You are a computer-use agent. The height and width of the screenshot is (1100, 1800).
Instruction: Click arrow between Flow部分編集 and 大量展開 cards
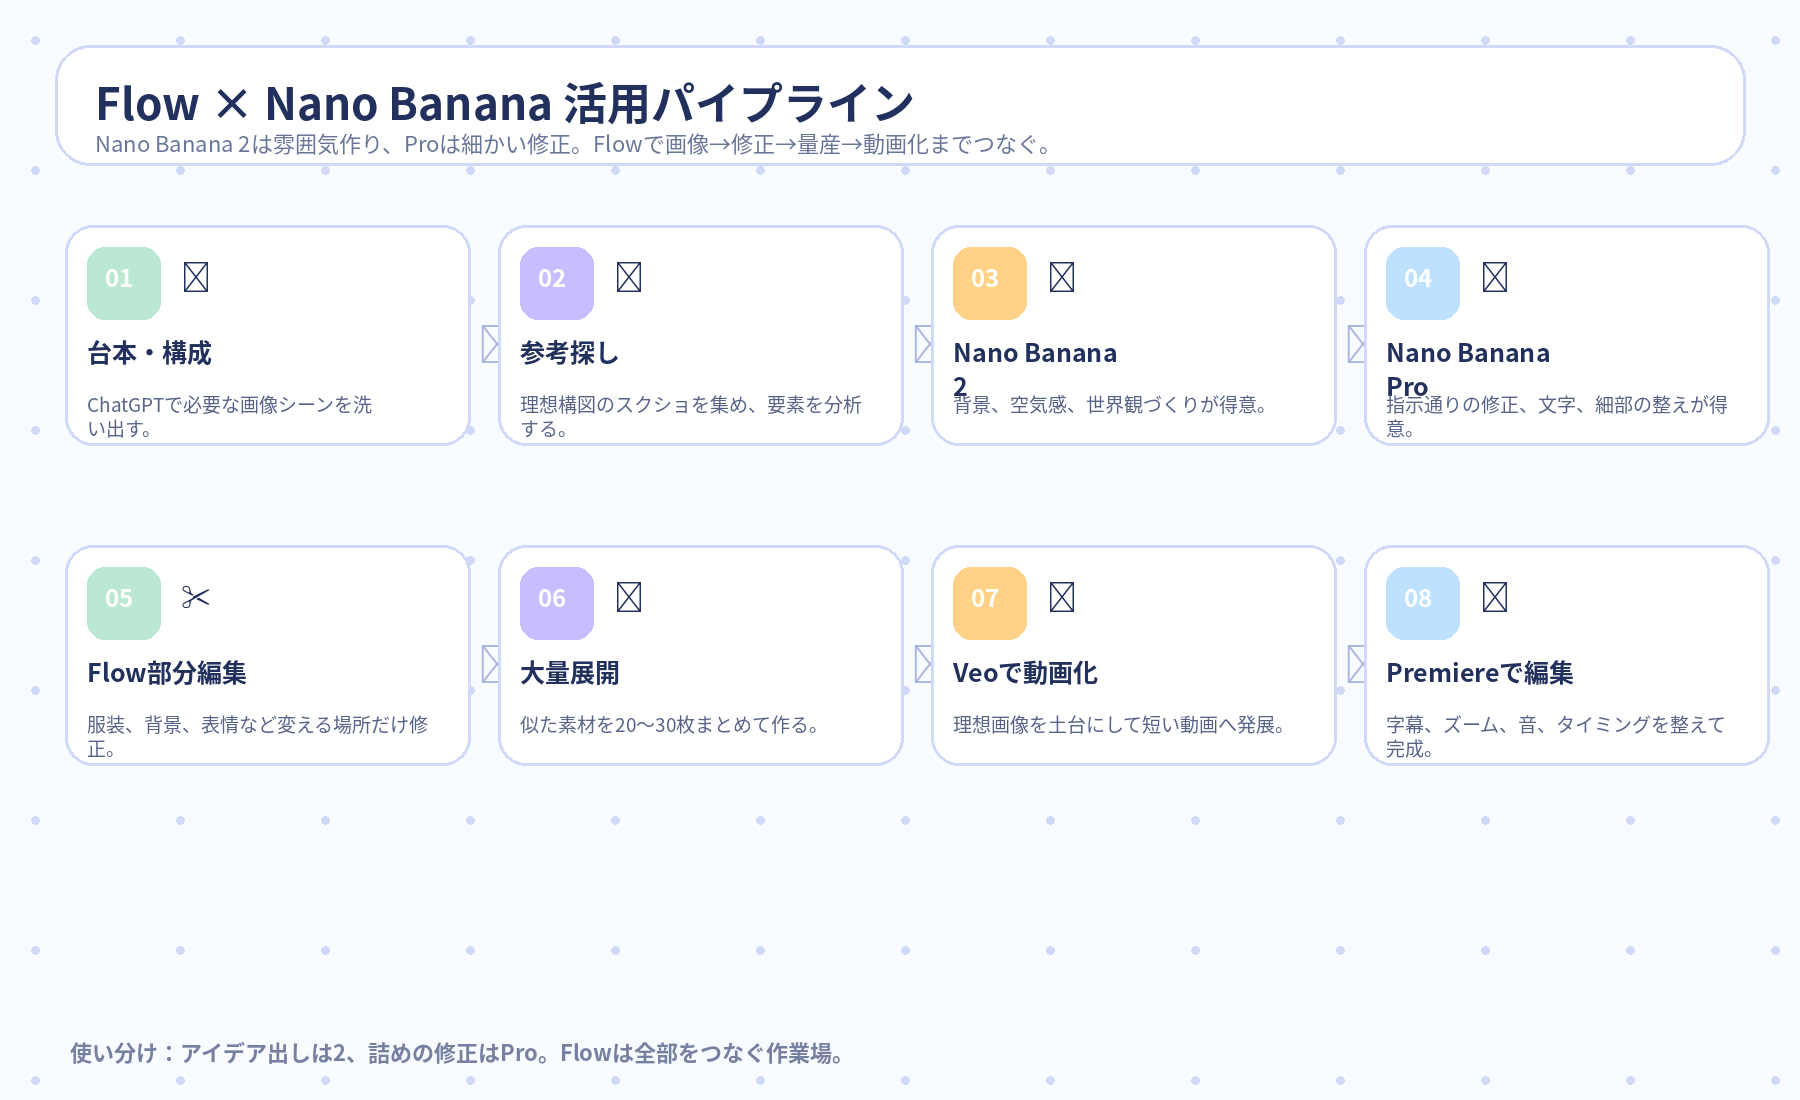point(490,664)
